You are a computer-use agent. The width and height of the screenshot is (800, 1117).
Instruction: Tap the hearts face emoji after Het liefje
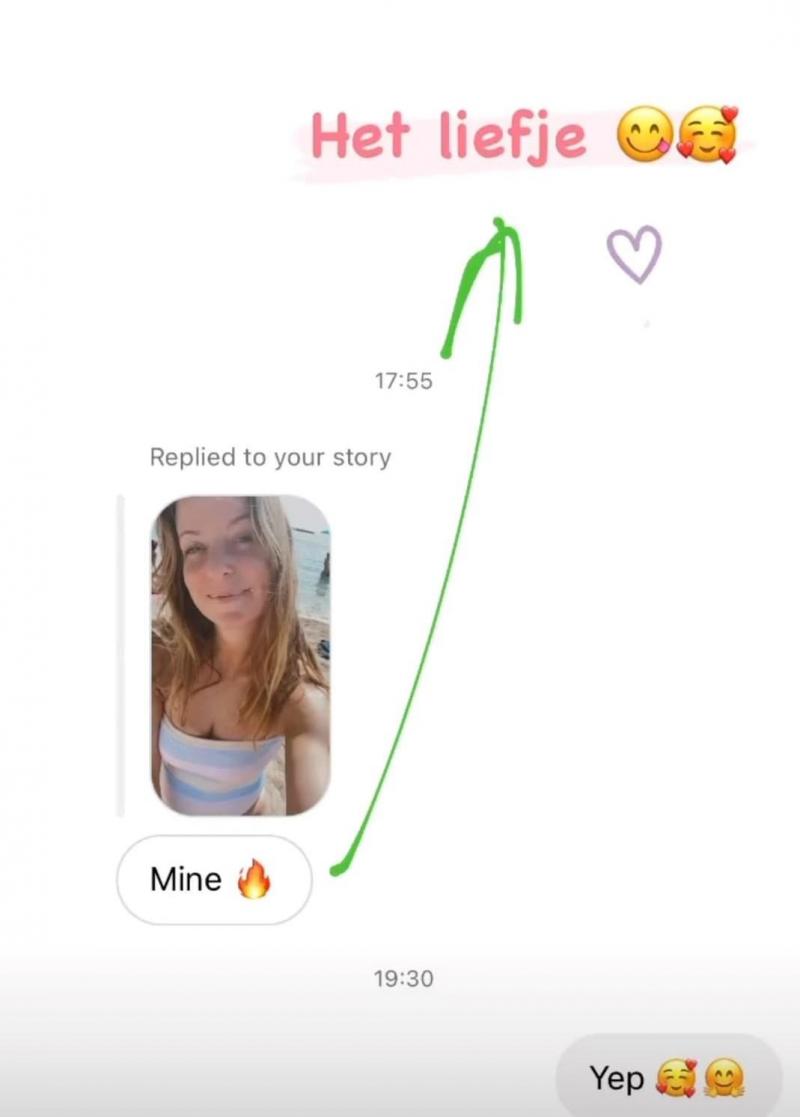point(706,135)
